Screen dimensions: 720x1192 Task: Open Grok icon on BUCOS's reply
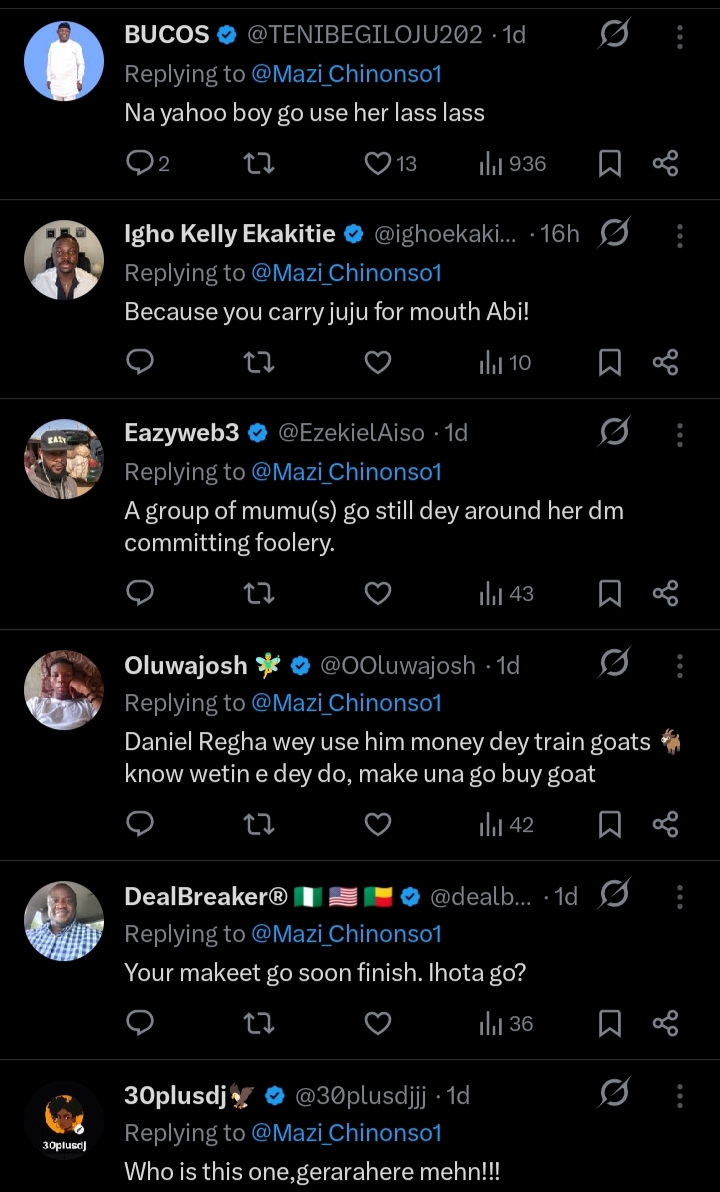point(614,36)
